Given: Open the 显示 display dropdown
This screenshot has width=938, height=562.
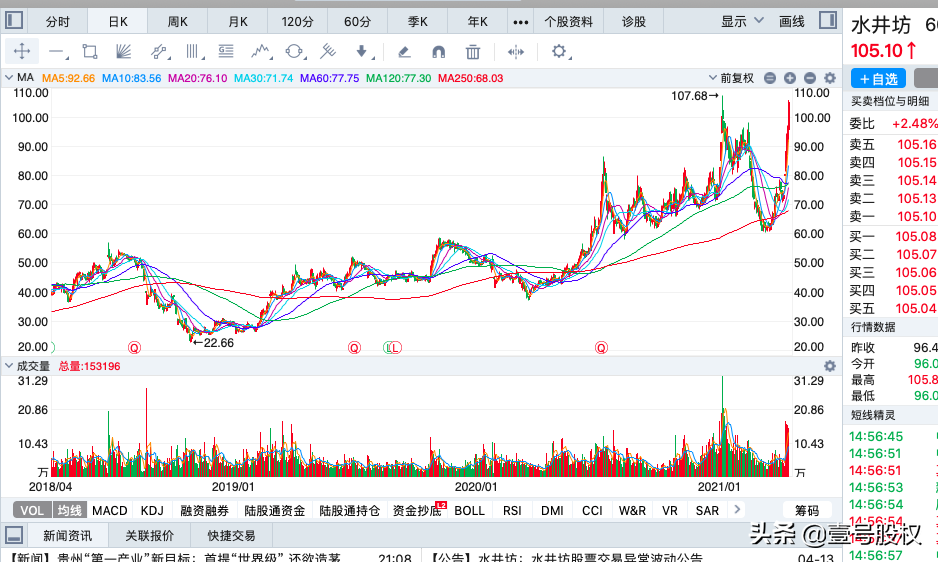Looking at the screenshot, I should point(742,22).
